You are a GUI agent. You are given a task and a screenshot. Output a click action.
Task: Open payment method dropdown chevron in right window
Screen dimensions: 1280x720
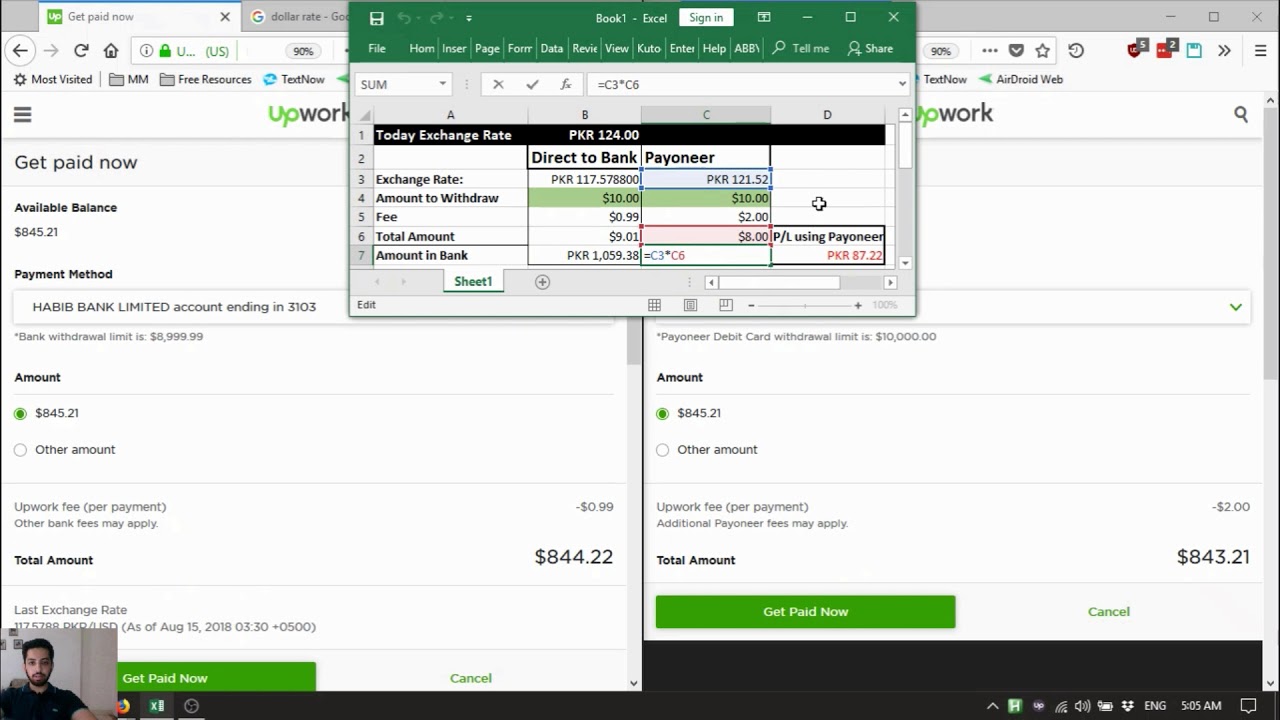[x=1236, y=307]
